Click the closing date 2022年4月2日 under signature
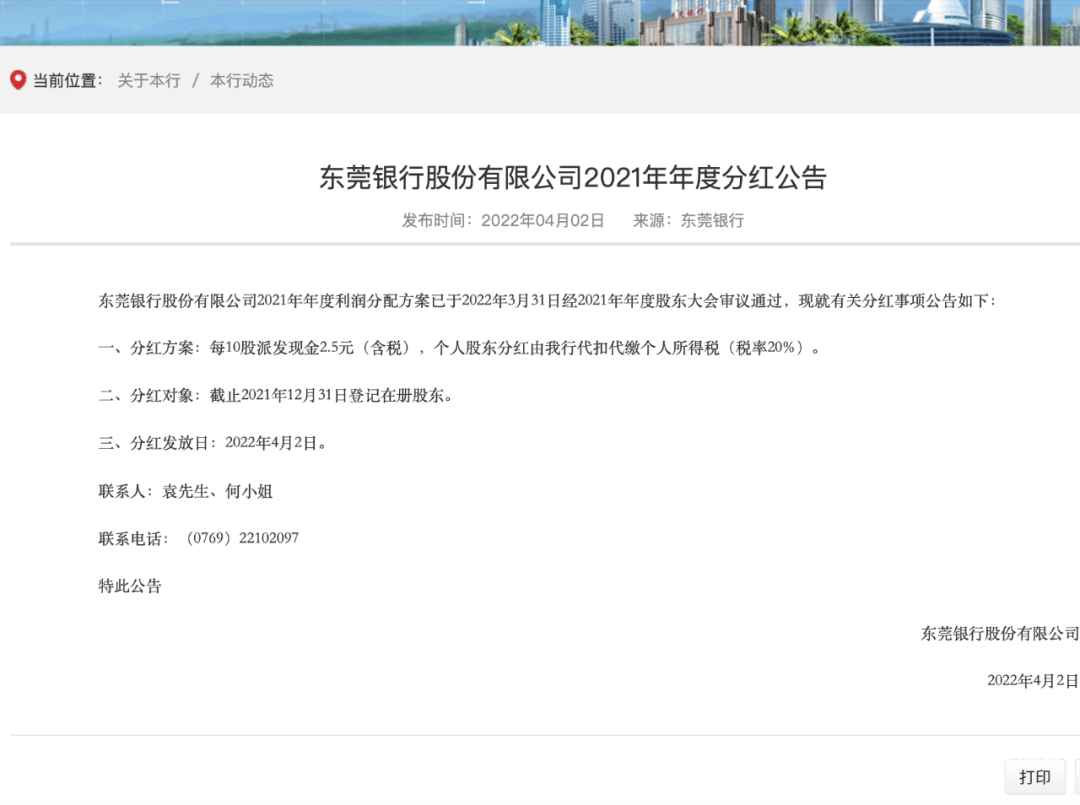The width and height of the screenshot is (1080, 805). 1033,680
